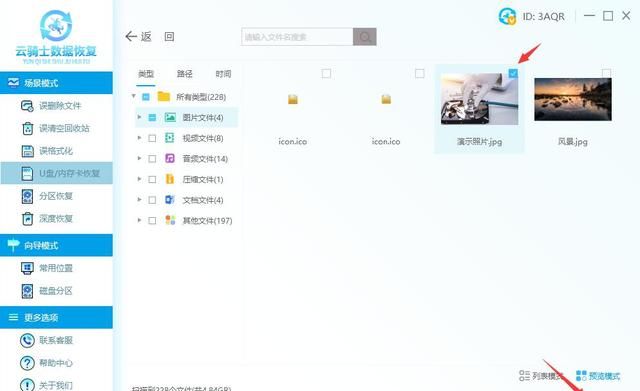The image size is (640, 391).
Task: Check the 文档文件(4) checkbox
Action: pos(152,200)
